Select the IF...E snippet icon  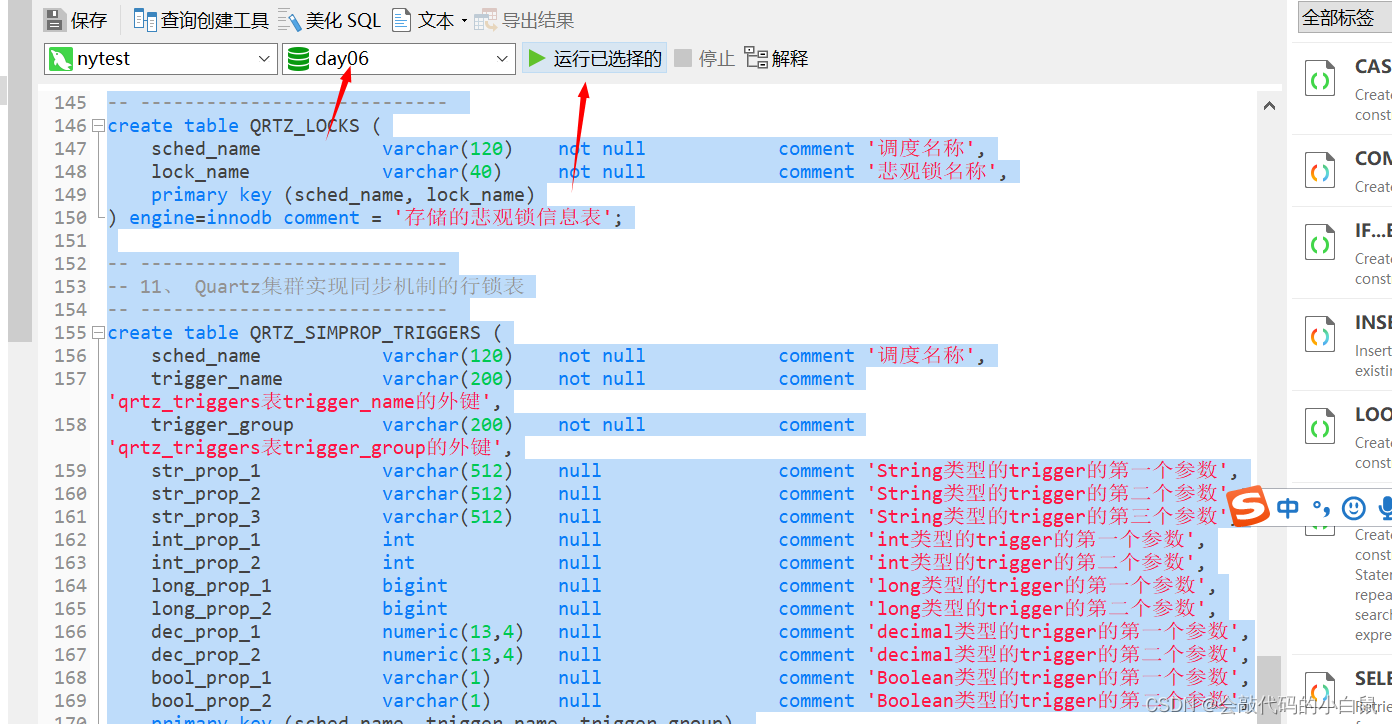coord(1320,243)
